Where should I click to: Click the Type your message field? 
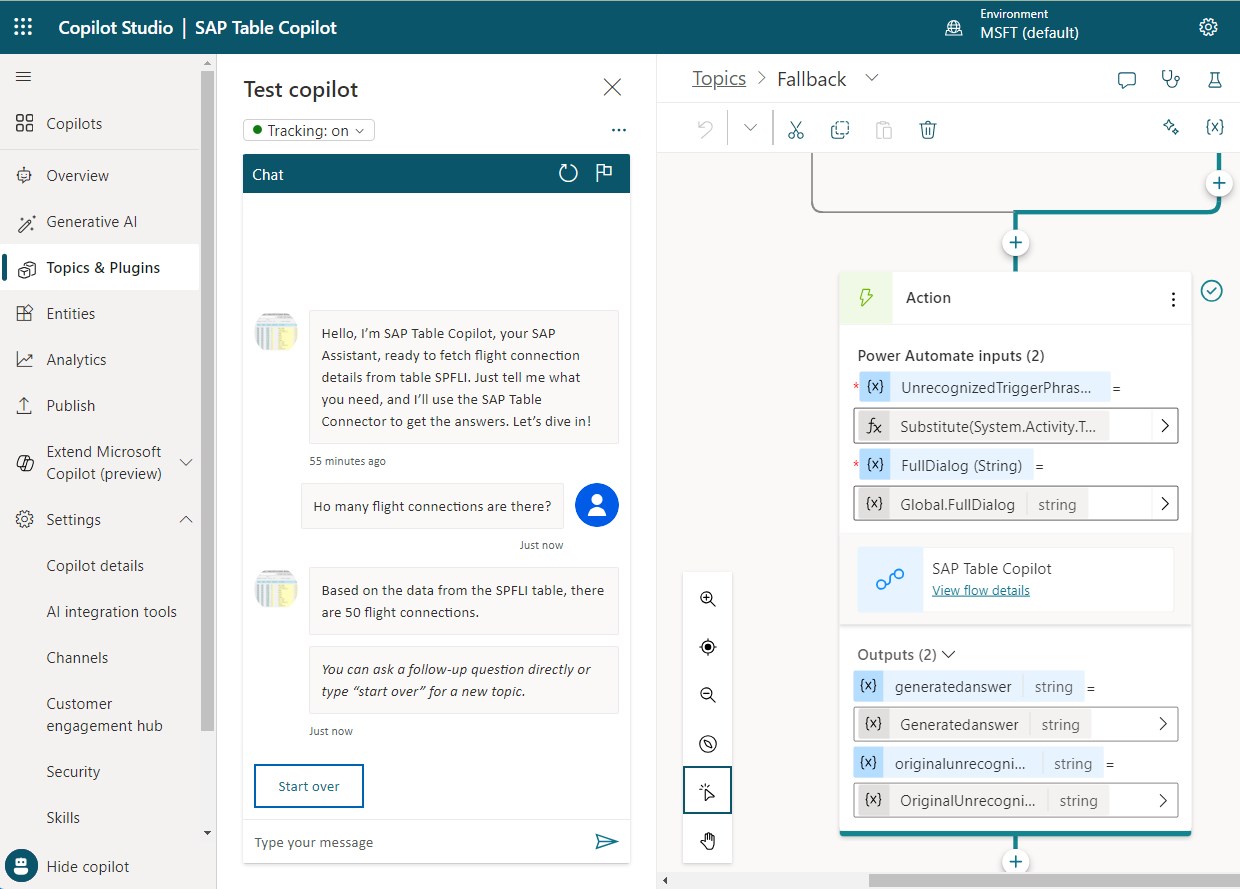(420, 842)
